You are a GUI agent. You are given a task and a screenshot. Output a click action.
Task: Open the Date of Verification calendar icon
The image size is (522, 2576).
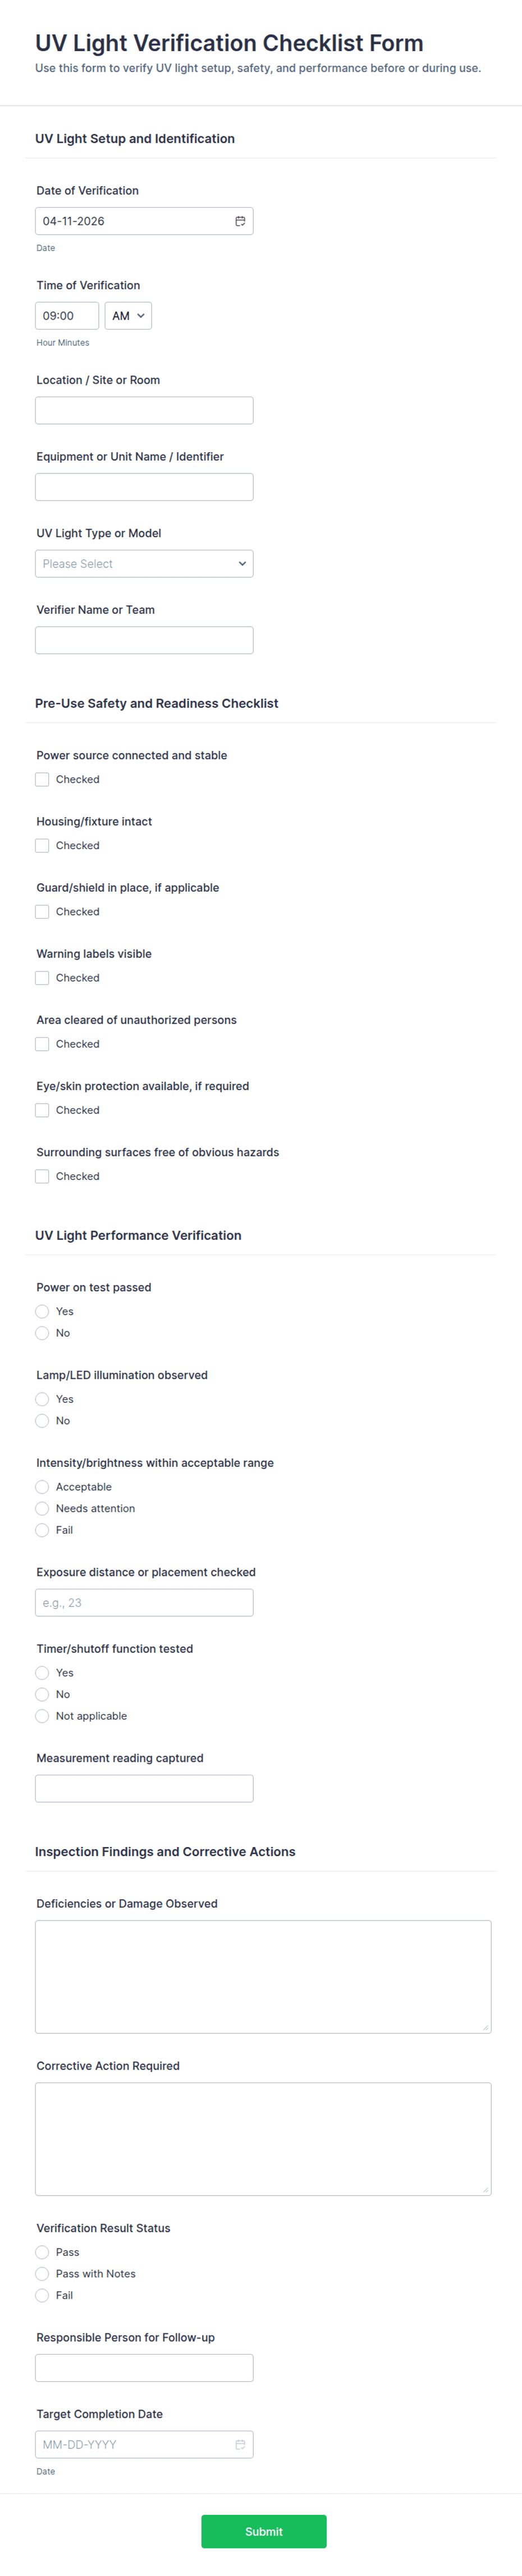(240, 221)
